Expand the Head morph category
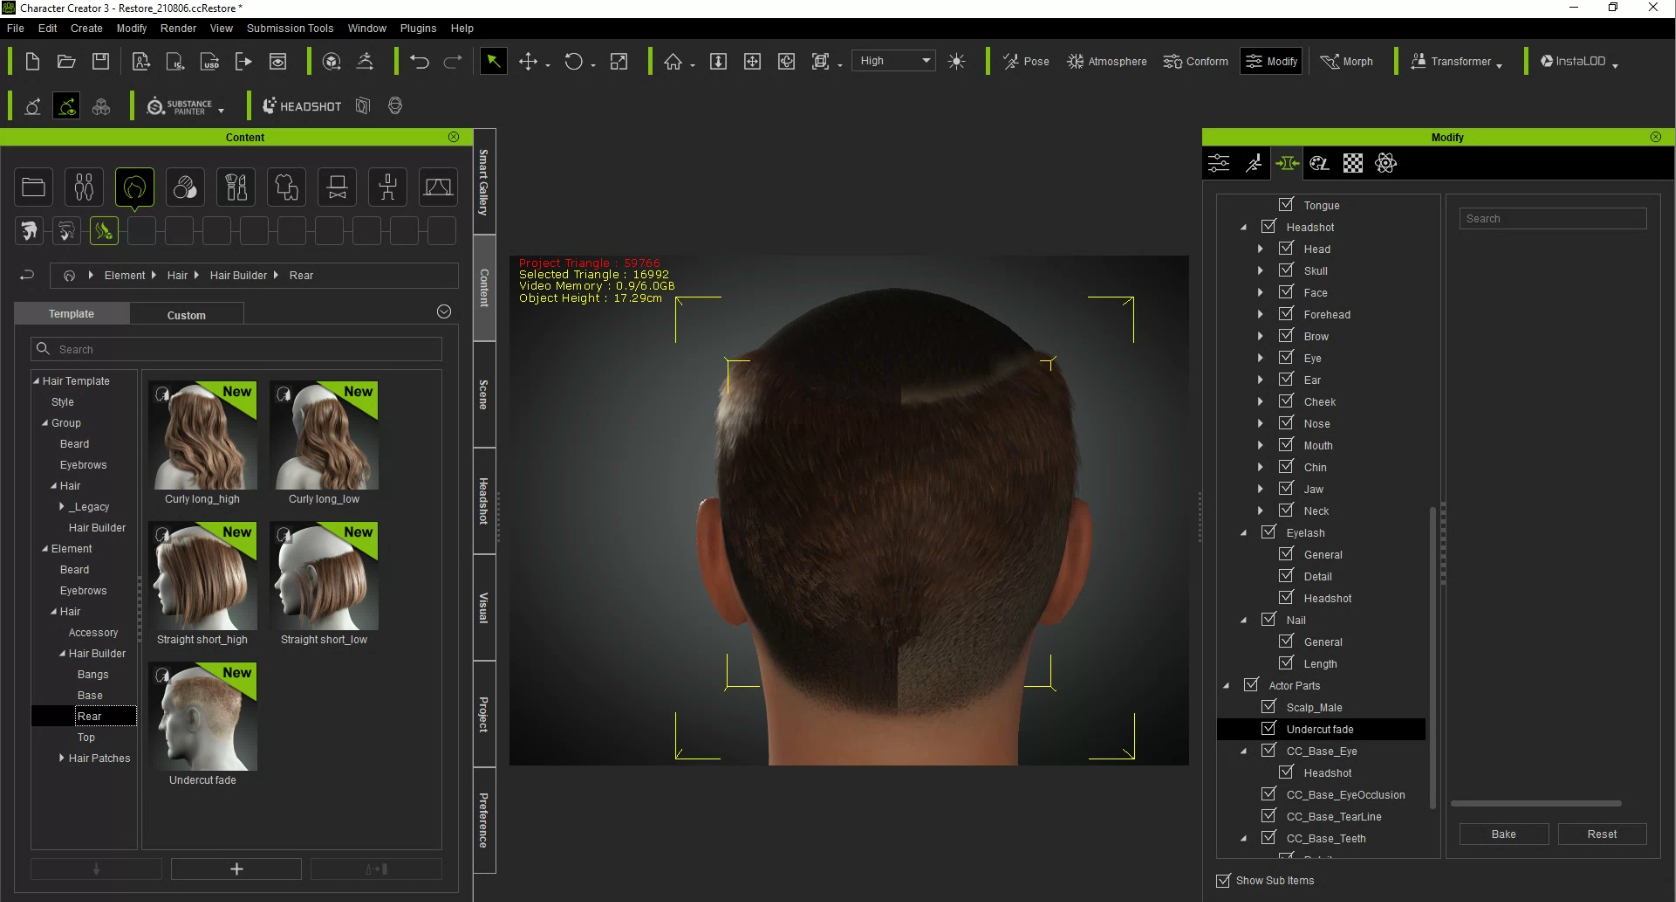The width and height of the screenshot is (1676, 902). tap(1260, 249)
